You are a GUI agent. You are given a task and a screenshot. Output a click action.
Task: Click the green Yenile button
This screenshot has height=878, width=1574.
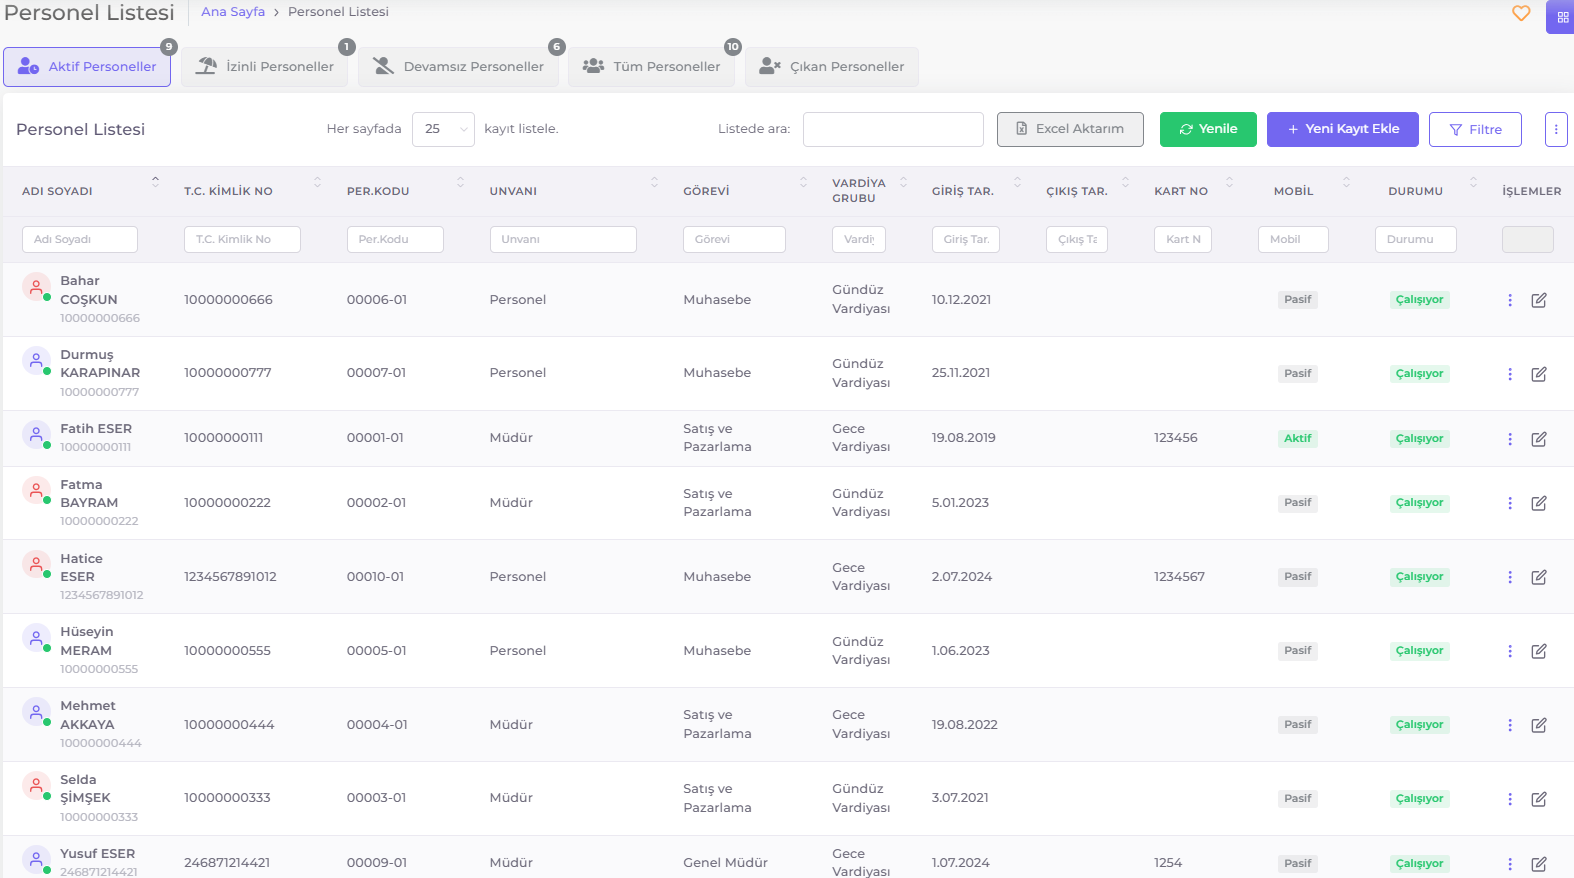tap(1208, 129)
